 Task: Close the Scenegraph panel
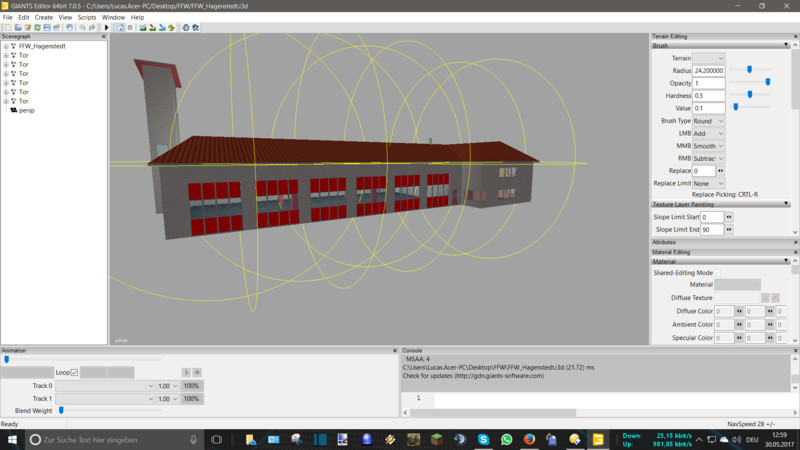pos(103,37)
